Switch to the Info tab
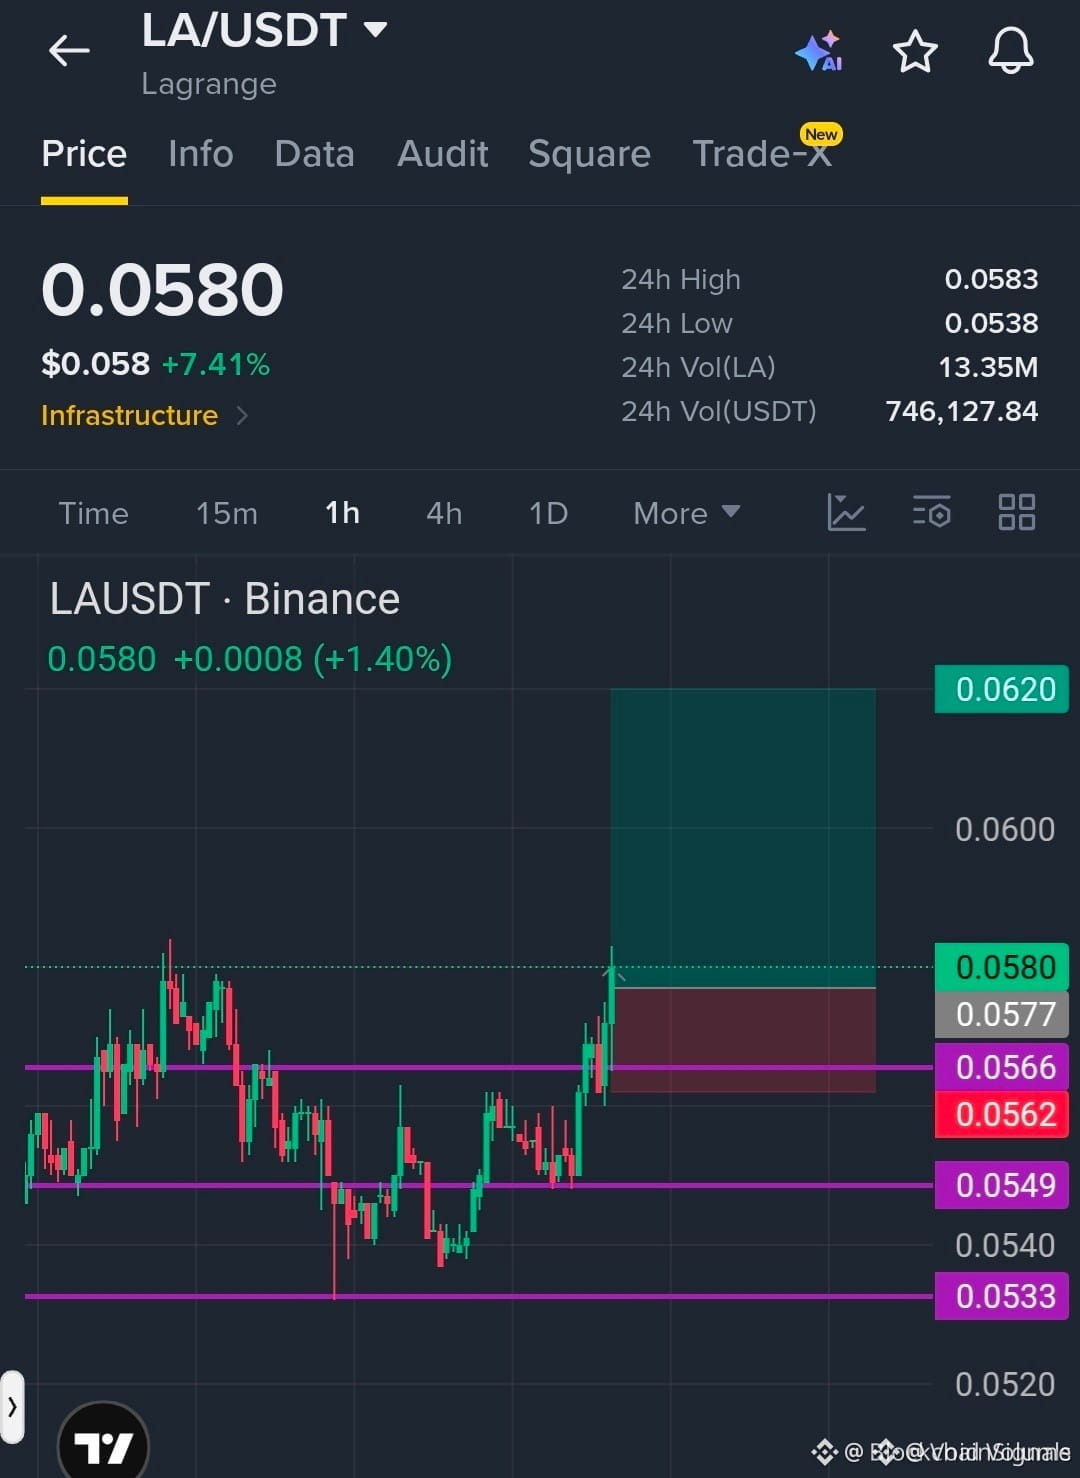This screenshot has width=1080, height=1478. click(x=201, y=154)
